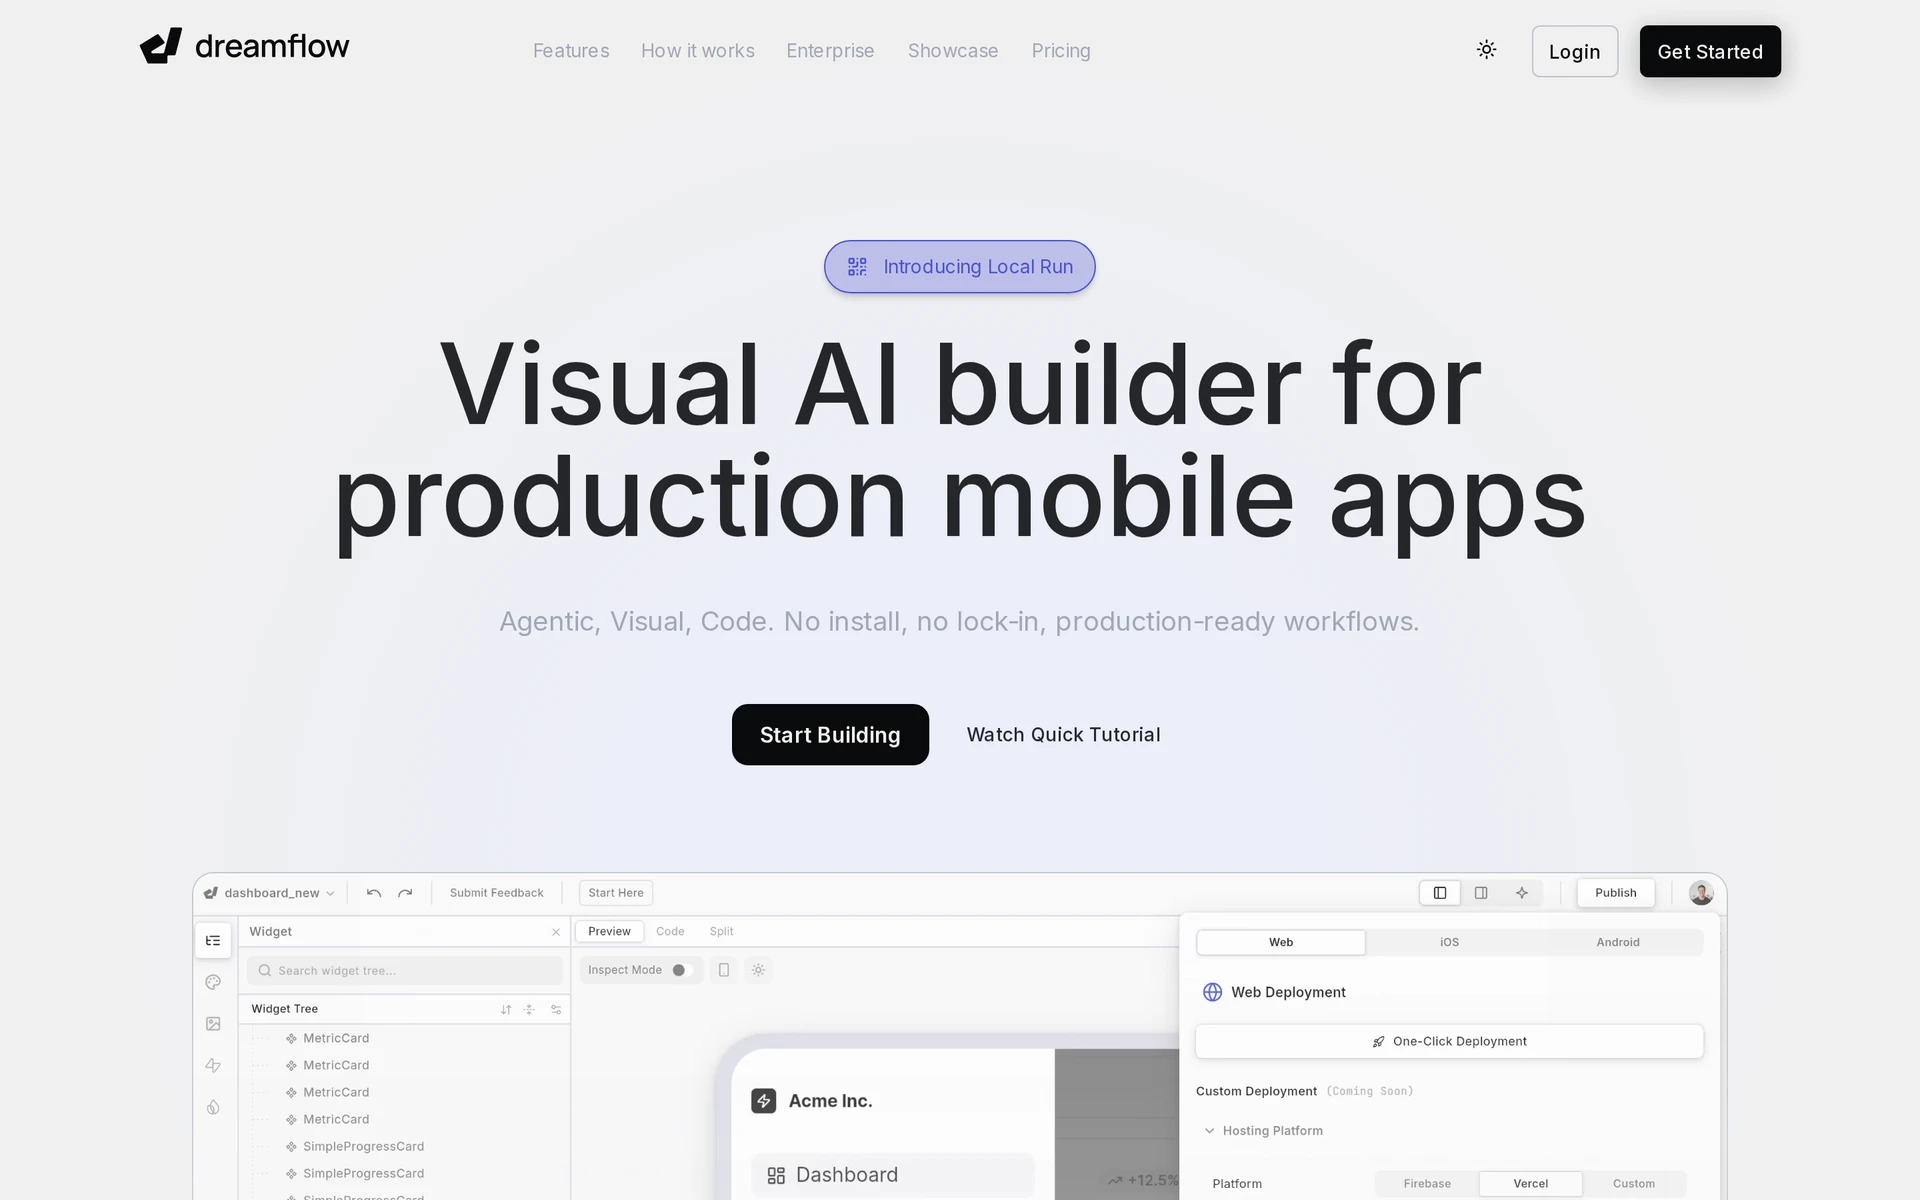The width and height of the screenshot is (1920, 1200).
Task: Choose Firebase as the platform
Action: click(x=1427, y=1184)
